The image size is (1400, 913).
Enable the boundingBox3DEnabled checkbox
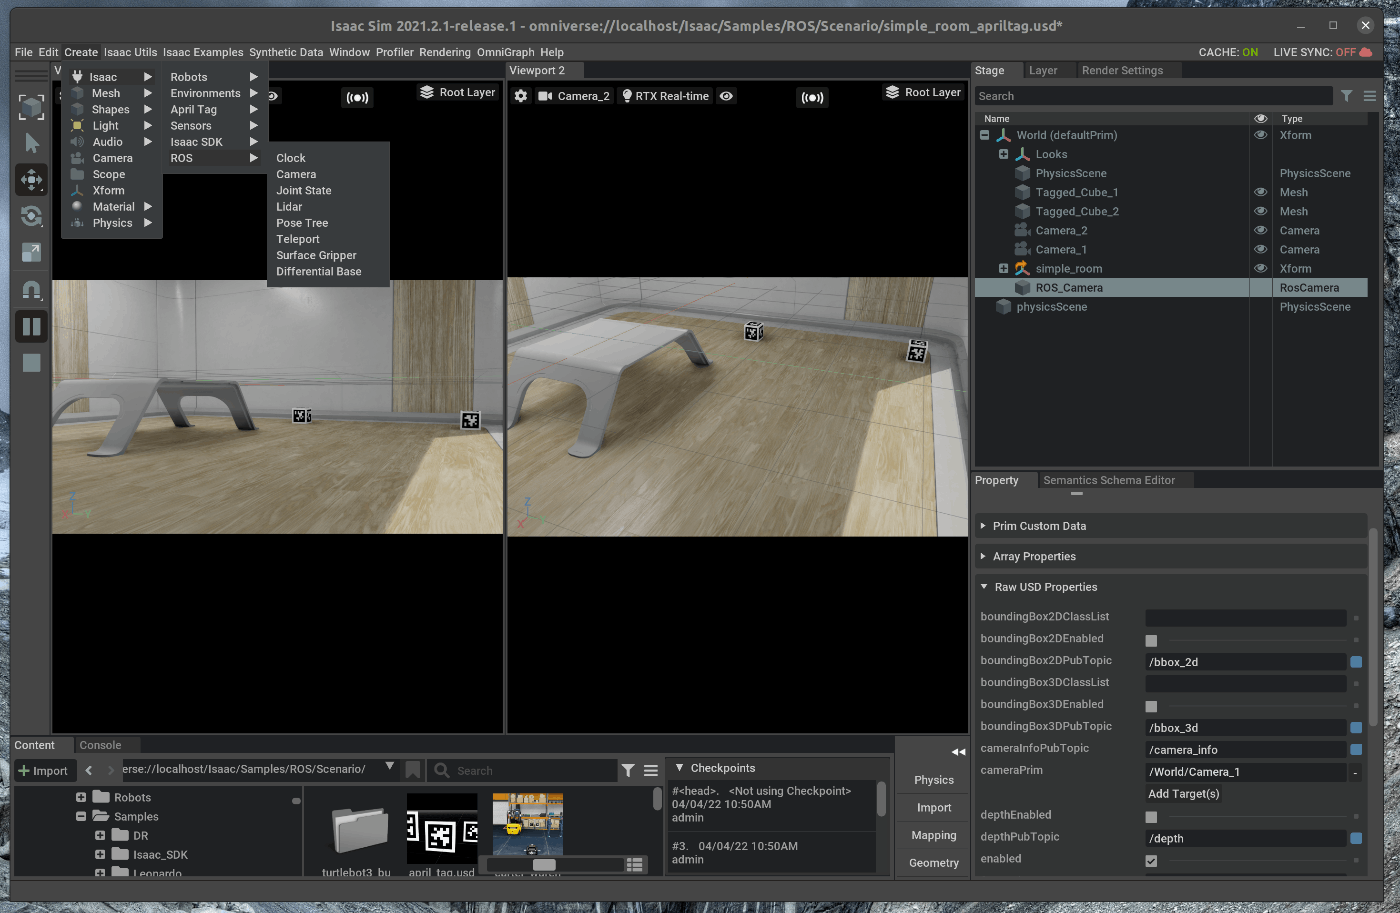click(x=1151, y=706)
